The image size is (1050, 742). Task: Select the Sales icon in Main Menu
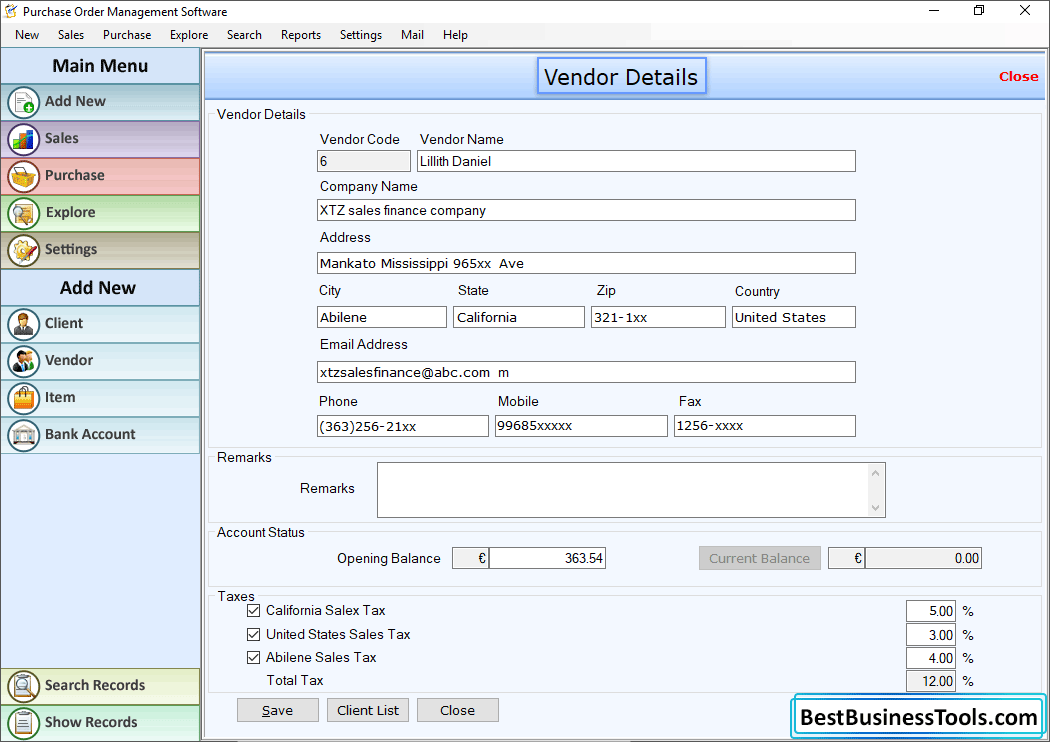24,139
